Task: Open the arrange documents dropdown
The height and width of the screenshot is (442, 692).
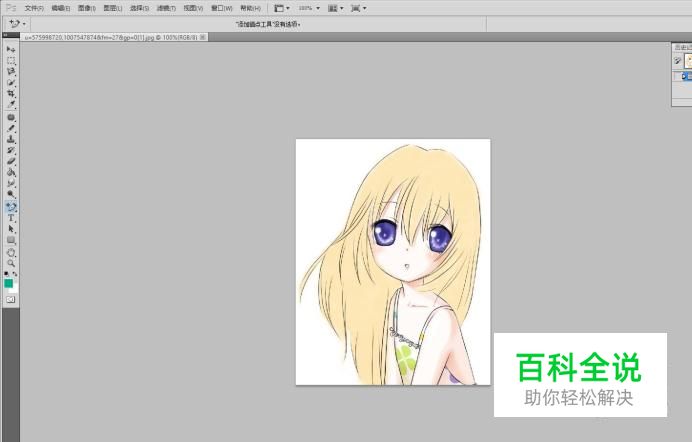Action: pyautogui.click(x=336, y=8)
